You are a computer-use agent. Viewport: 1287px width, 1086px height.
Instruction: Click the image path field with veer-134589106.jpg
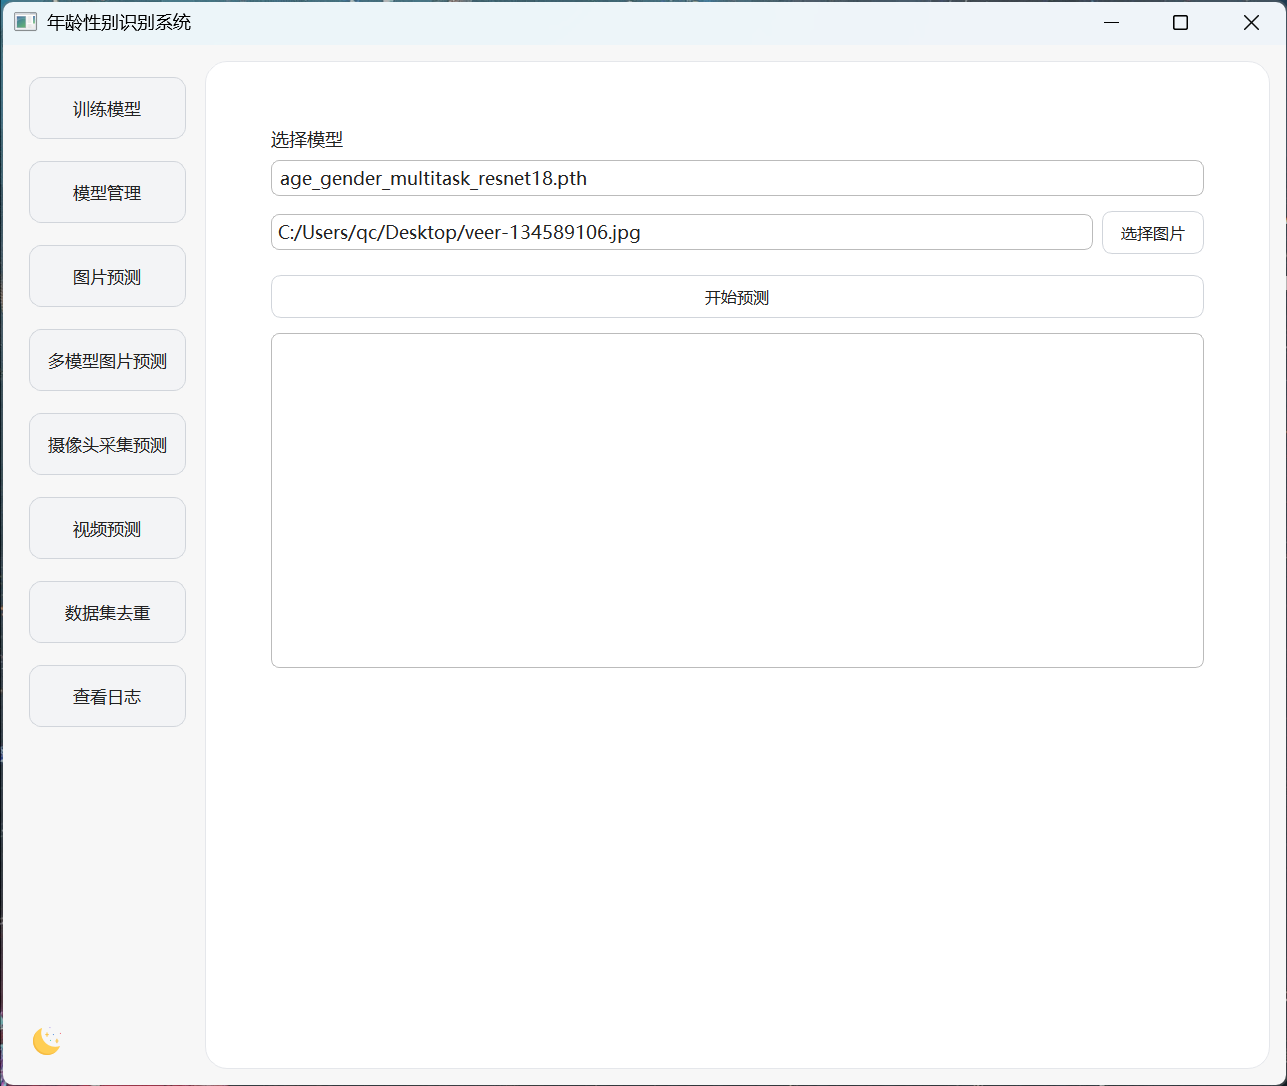(681, 233)
